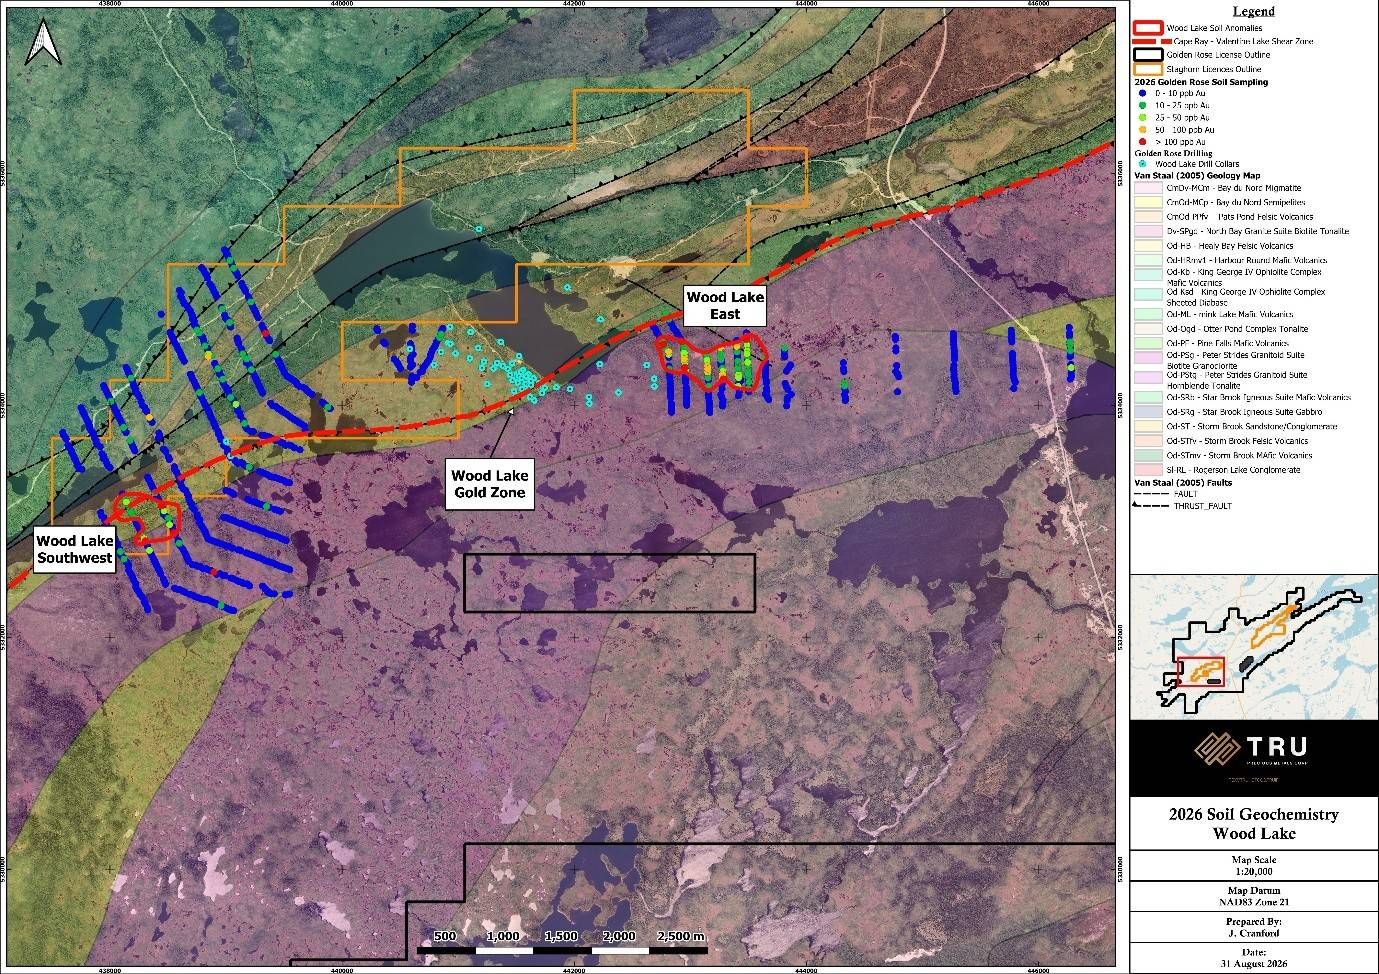This screenshot has height=974, width=1379.
Task: Click the orange 50 - 100 ppb Au dot
Action: pos(1143,129)
